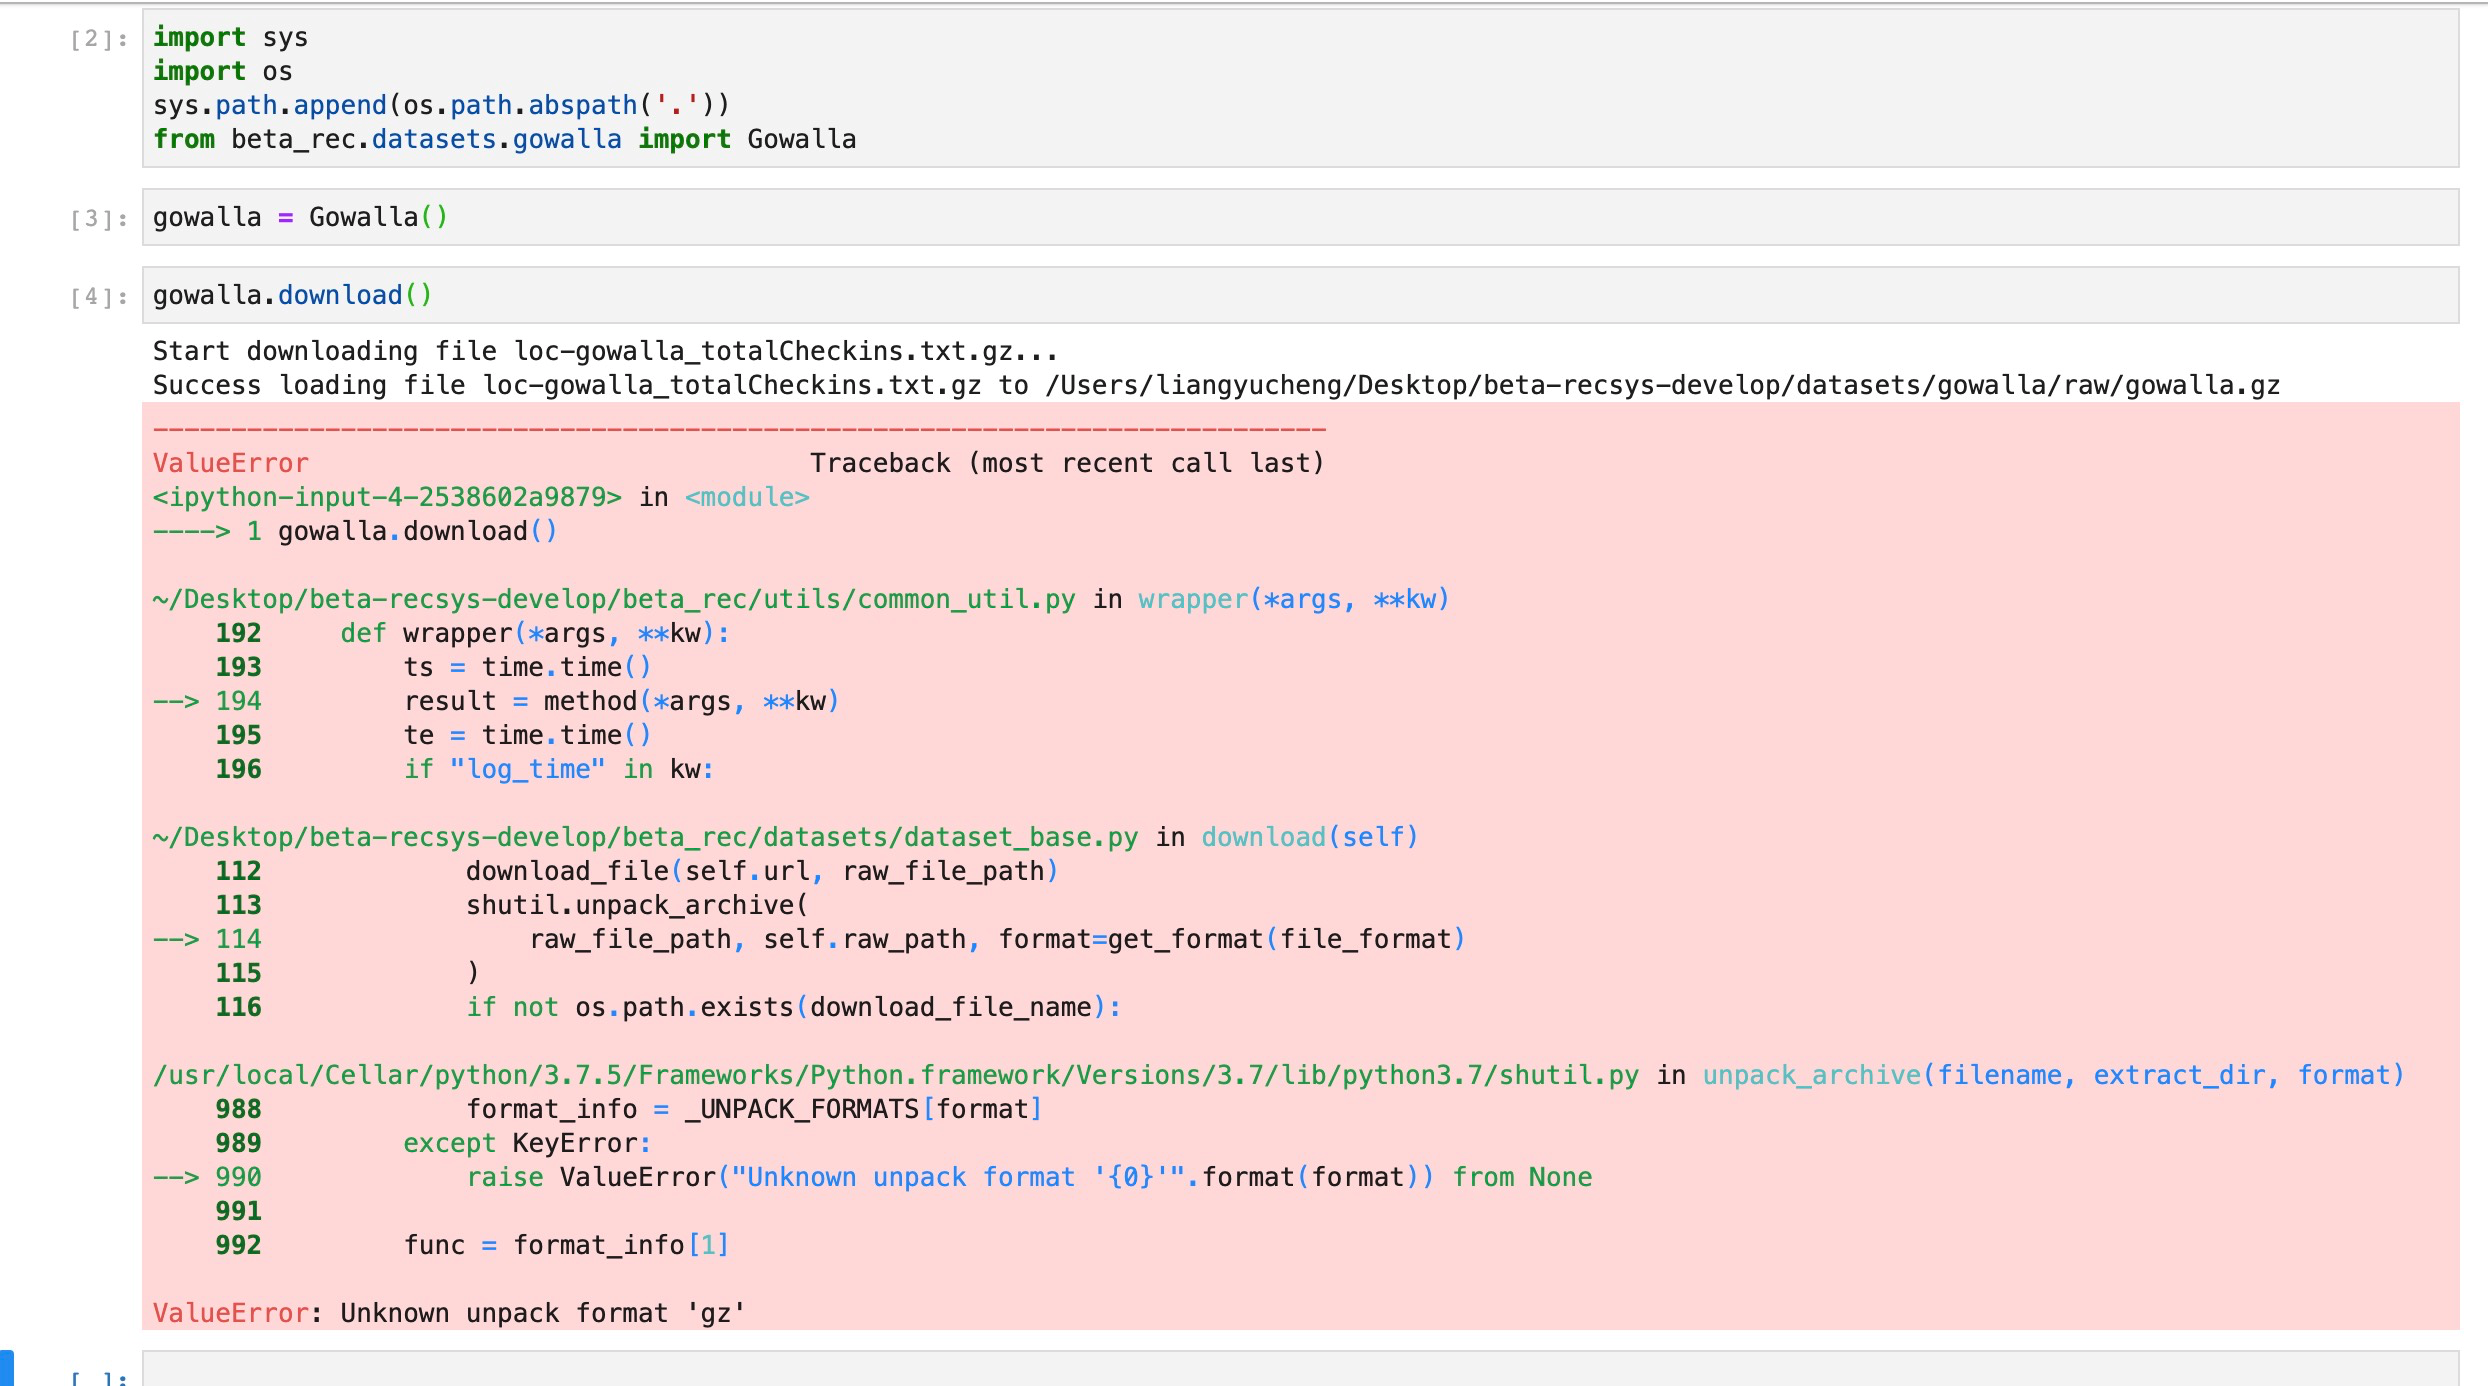Click 'Start downloading file' output line
Image resolution: width=2488 pixels, height=1386 pixels.
tap(605, 351)
